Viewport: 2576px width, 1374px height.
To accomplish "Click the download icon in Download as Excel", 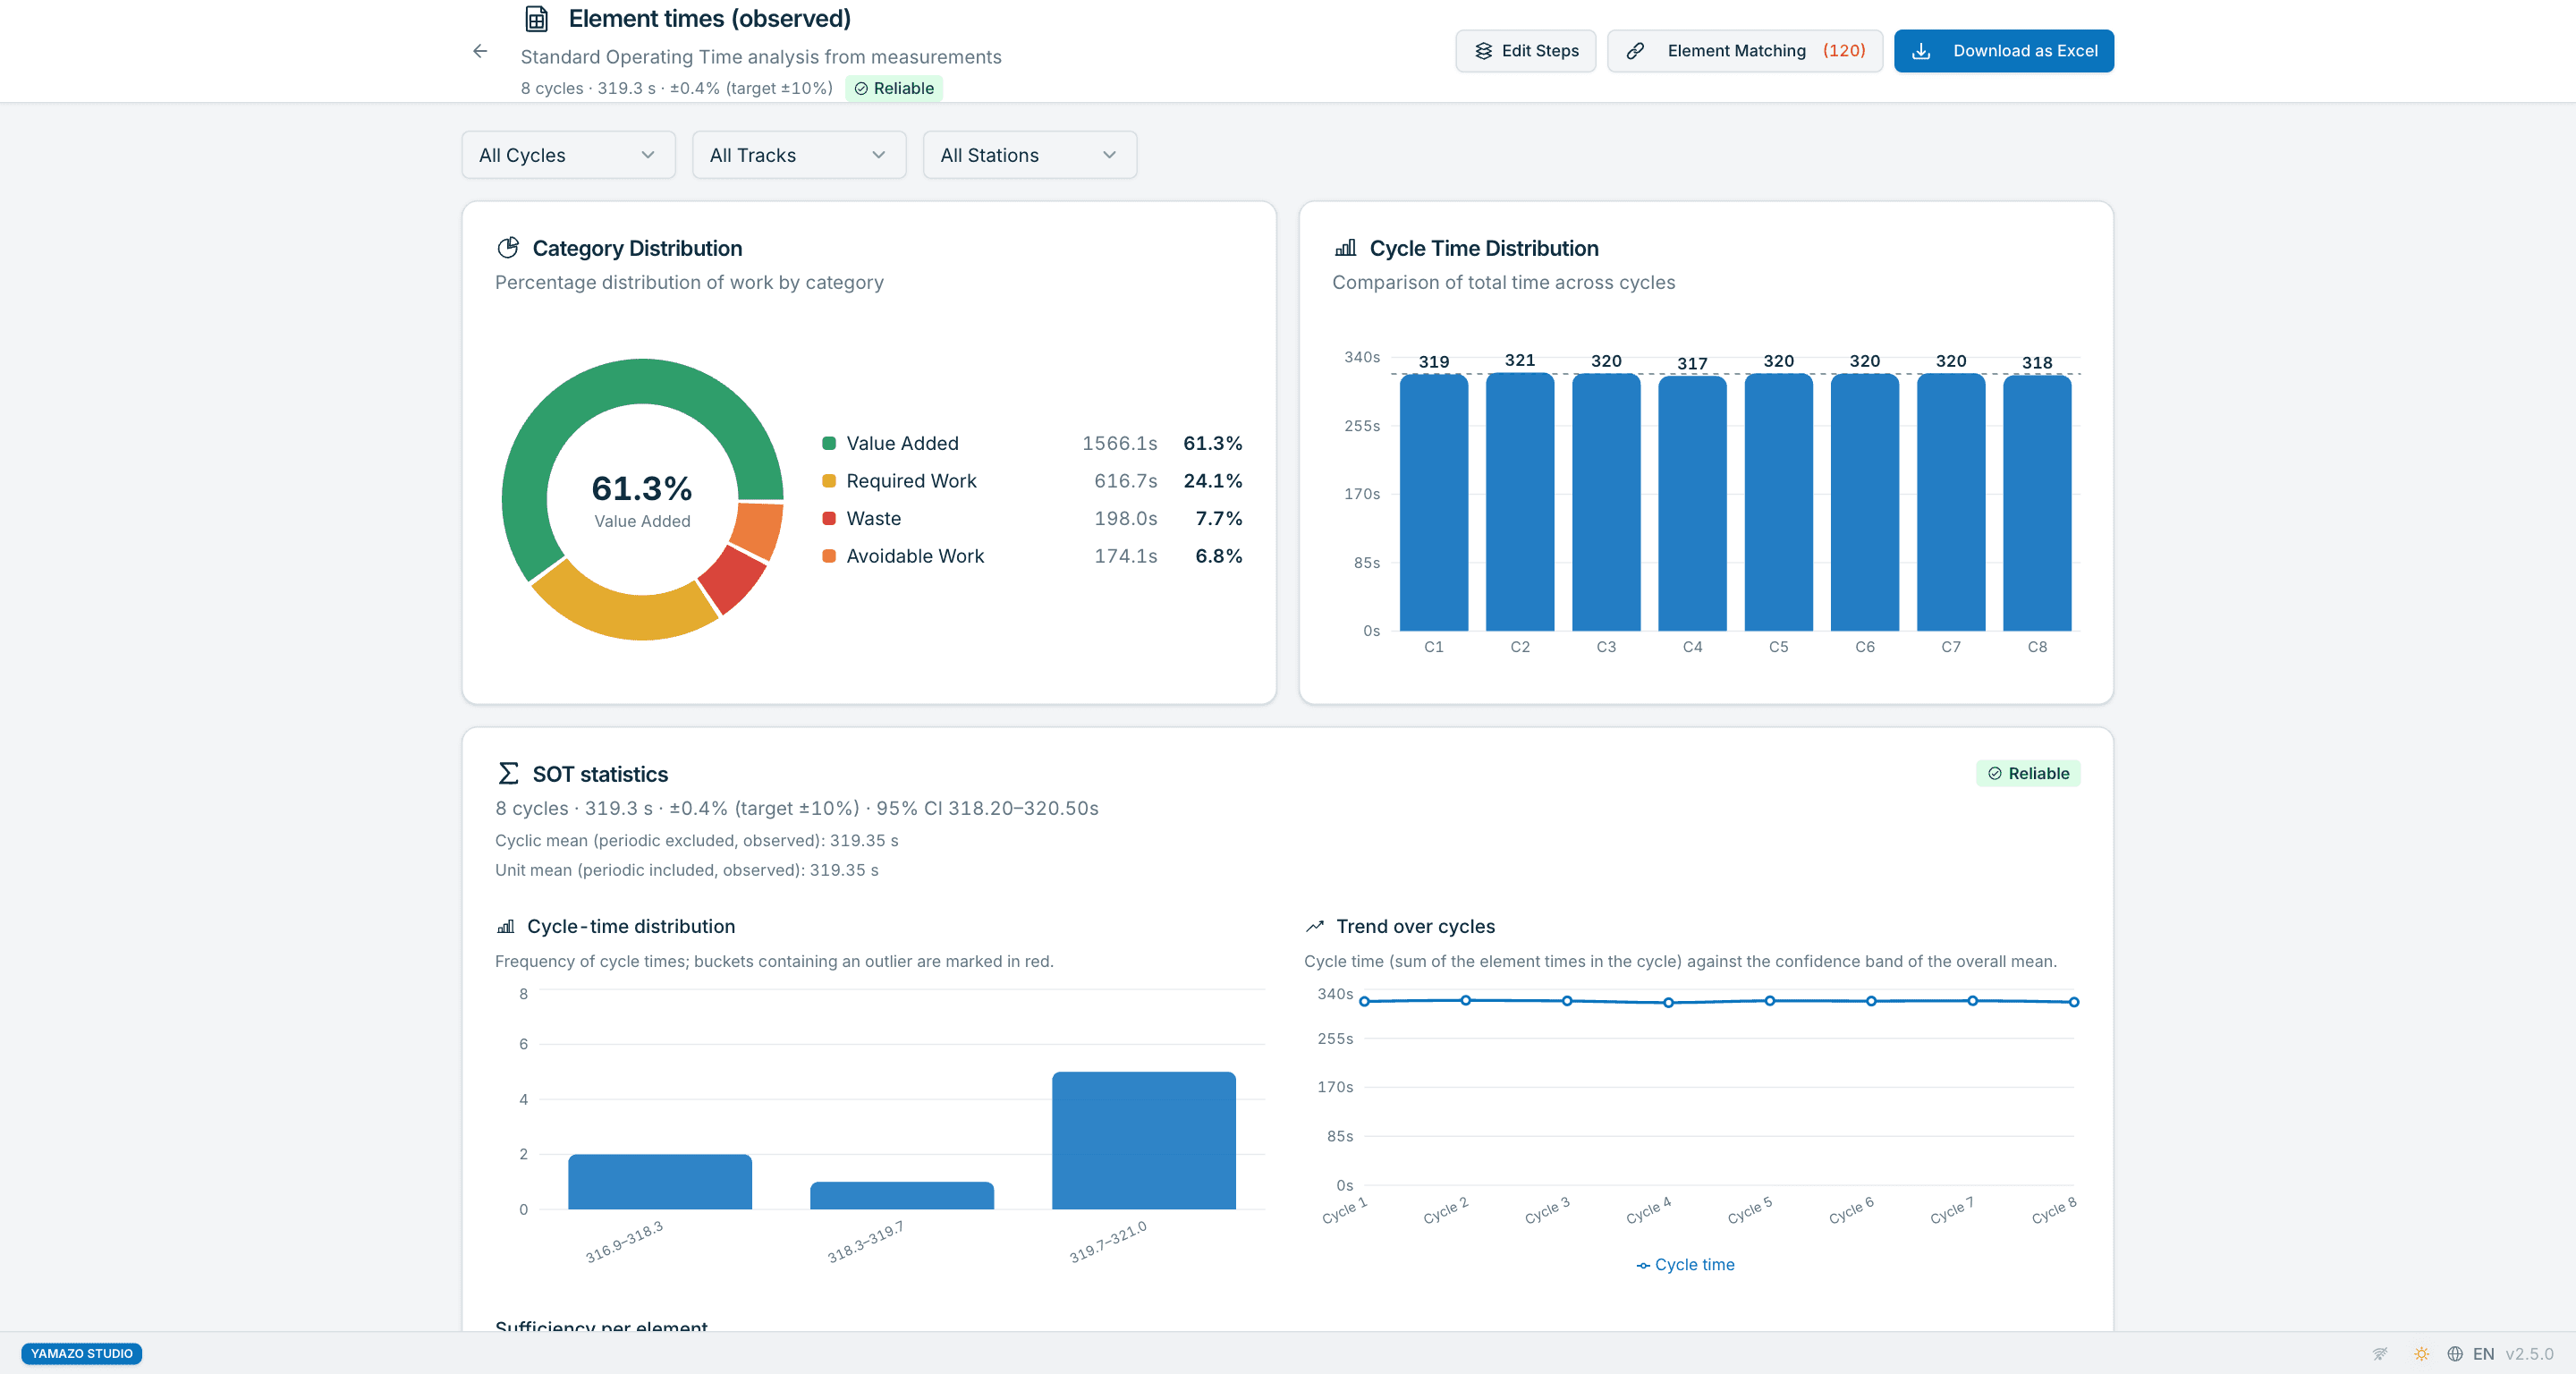I will [1921, 51].
